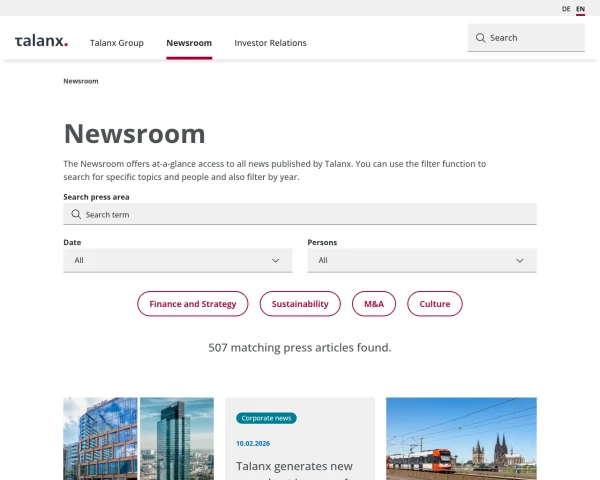Click the magnifier icon in press search field

click(x=76, y=214)
